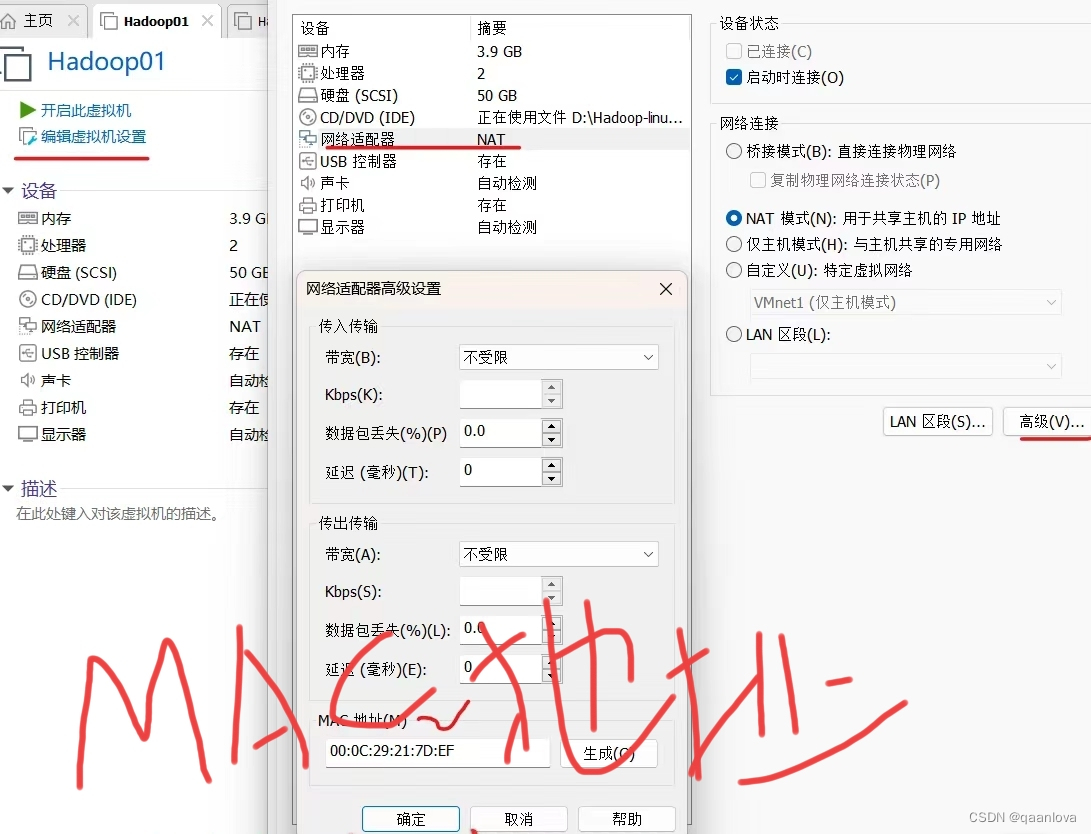Select 硬盘 (SCSI) disk icon in left panel
1091x834 pixels.
pos(28,273)
